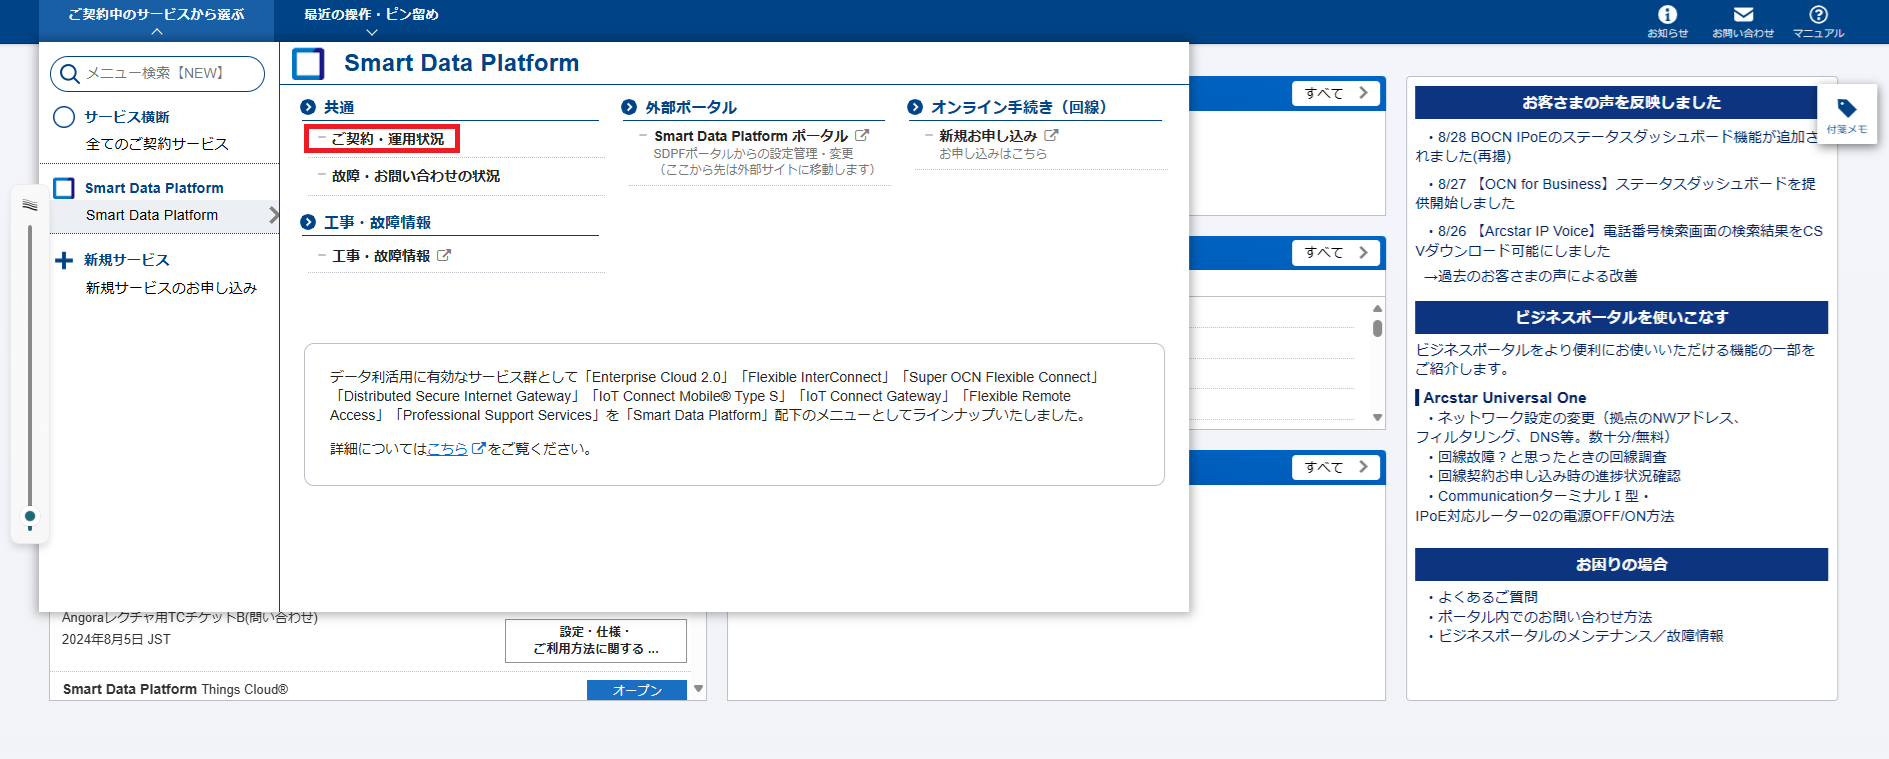Click the 新規お申し込み link
Screen dimensions: 1889x759
tap(988, 136)
